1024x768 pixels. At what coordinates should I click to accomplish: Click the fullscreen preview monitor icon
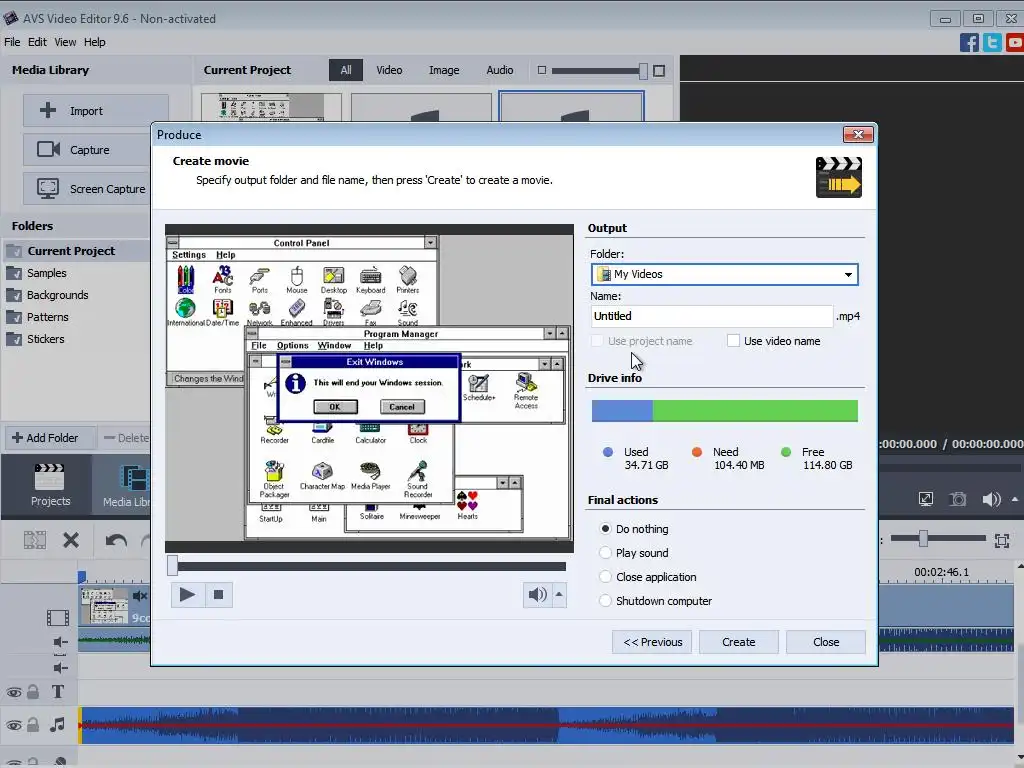pos(926,500)
